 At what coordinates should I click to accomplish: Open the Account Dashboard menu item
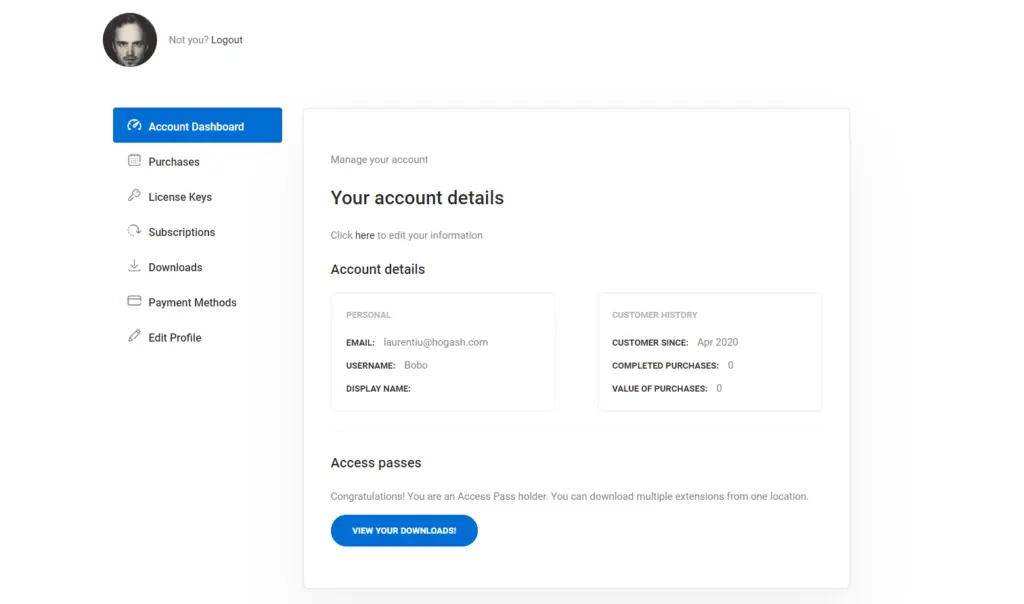coord(197,125)
